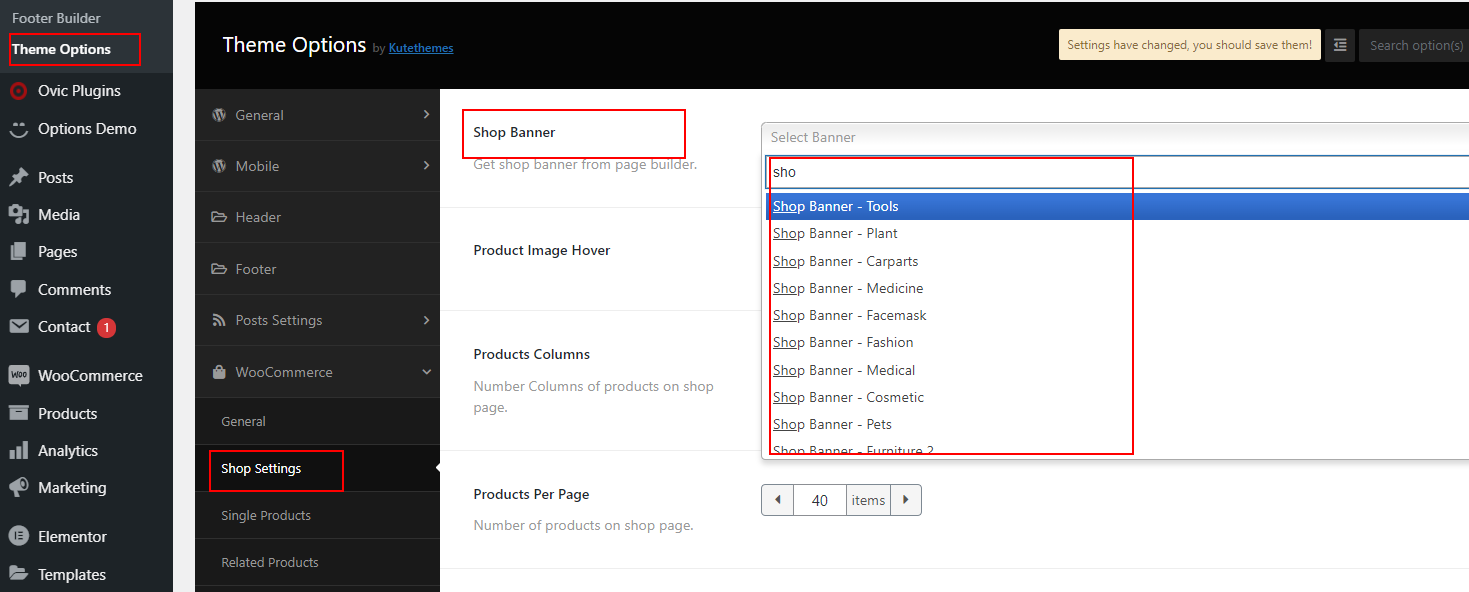The height and width of the screenshot is (592, 1469).
Task: Select Shop Banner - Plant option
Action: pos(1117,233)
